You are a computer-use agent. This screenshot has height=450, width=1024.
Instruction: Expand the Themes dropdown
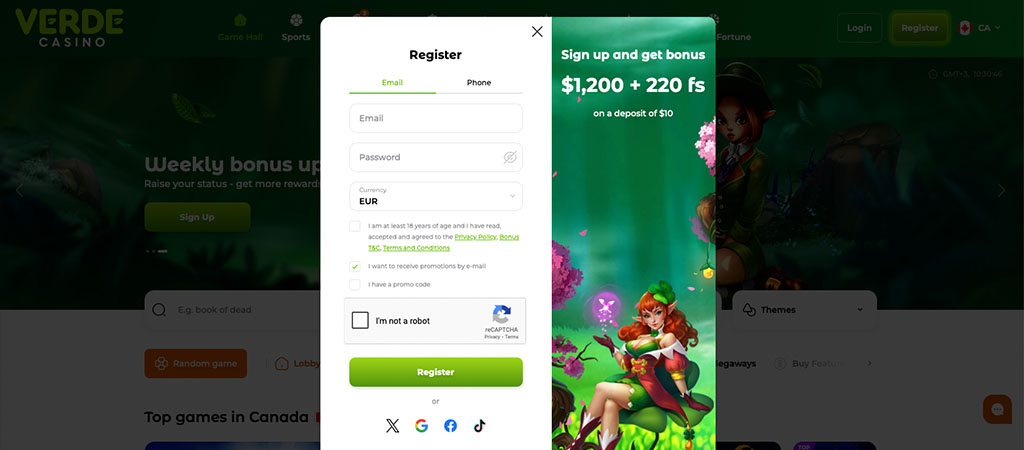805,310
